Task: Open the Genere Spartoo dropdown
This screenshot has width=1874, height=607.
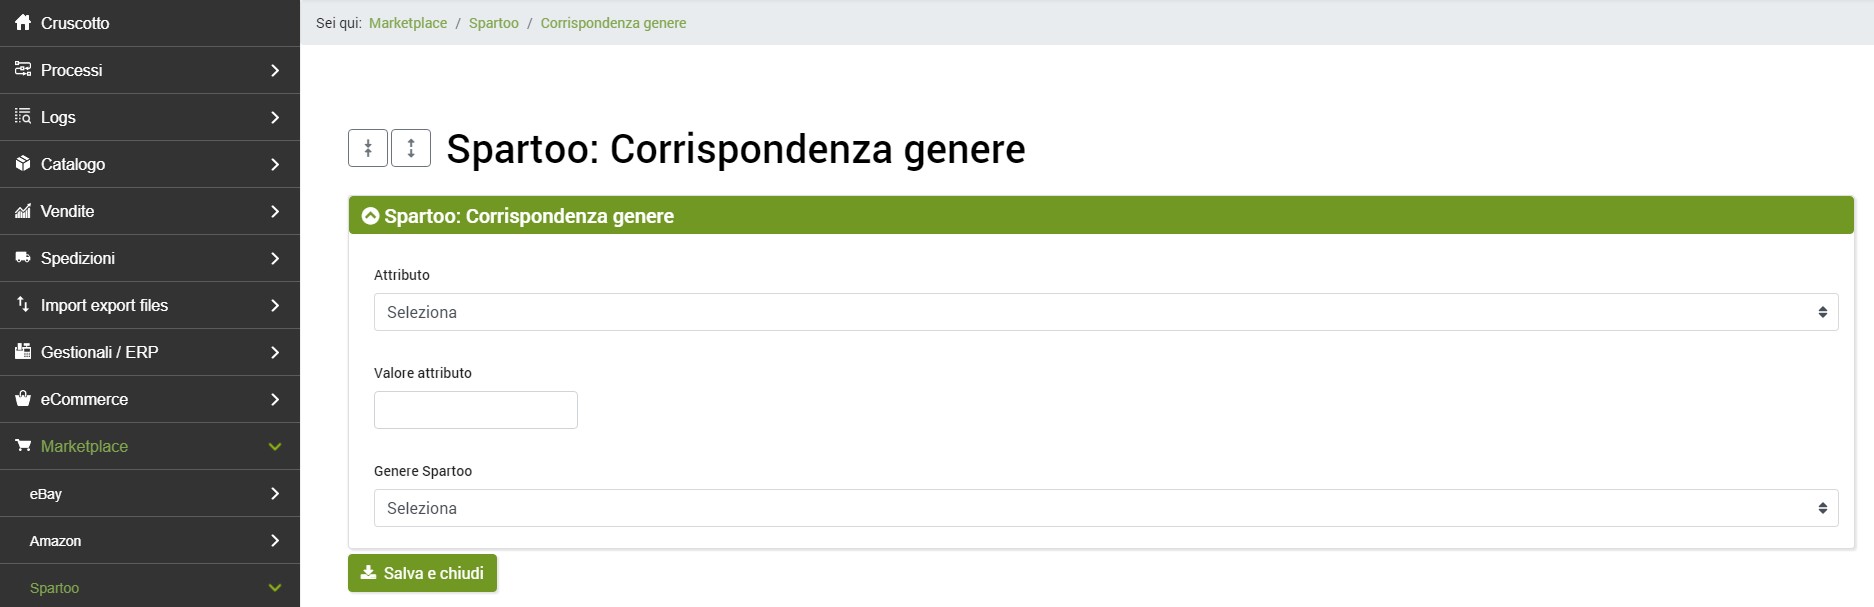Action: point(1105,508)
